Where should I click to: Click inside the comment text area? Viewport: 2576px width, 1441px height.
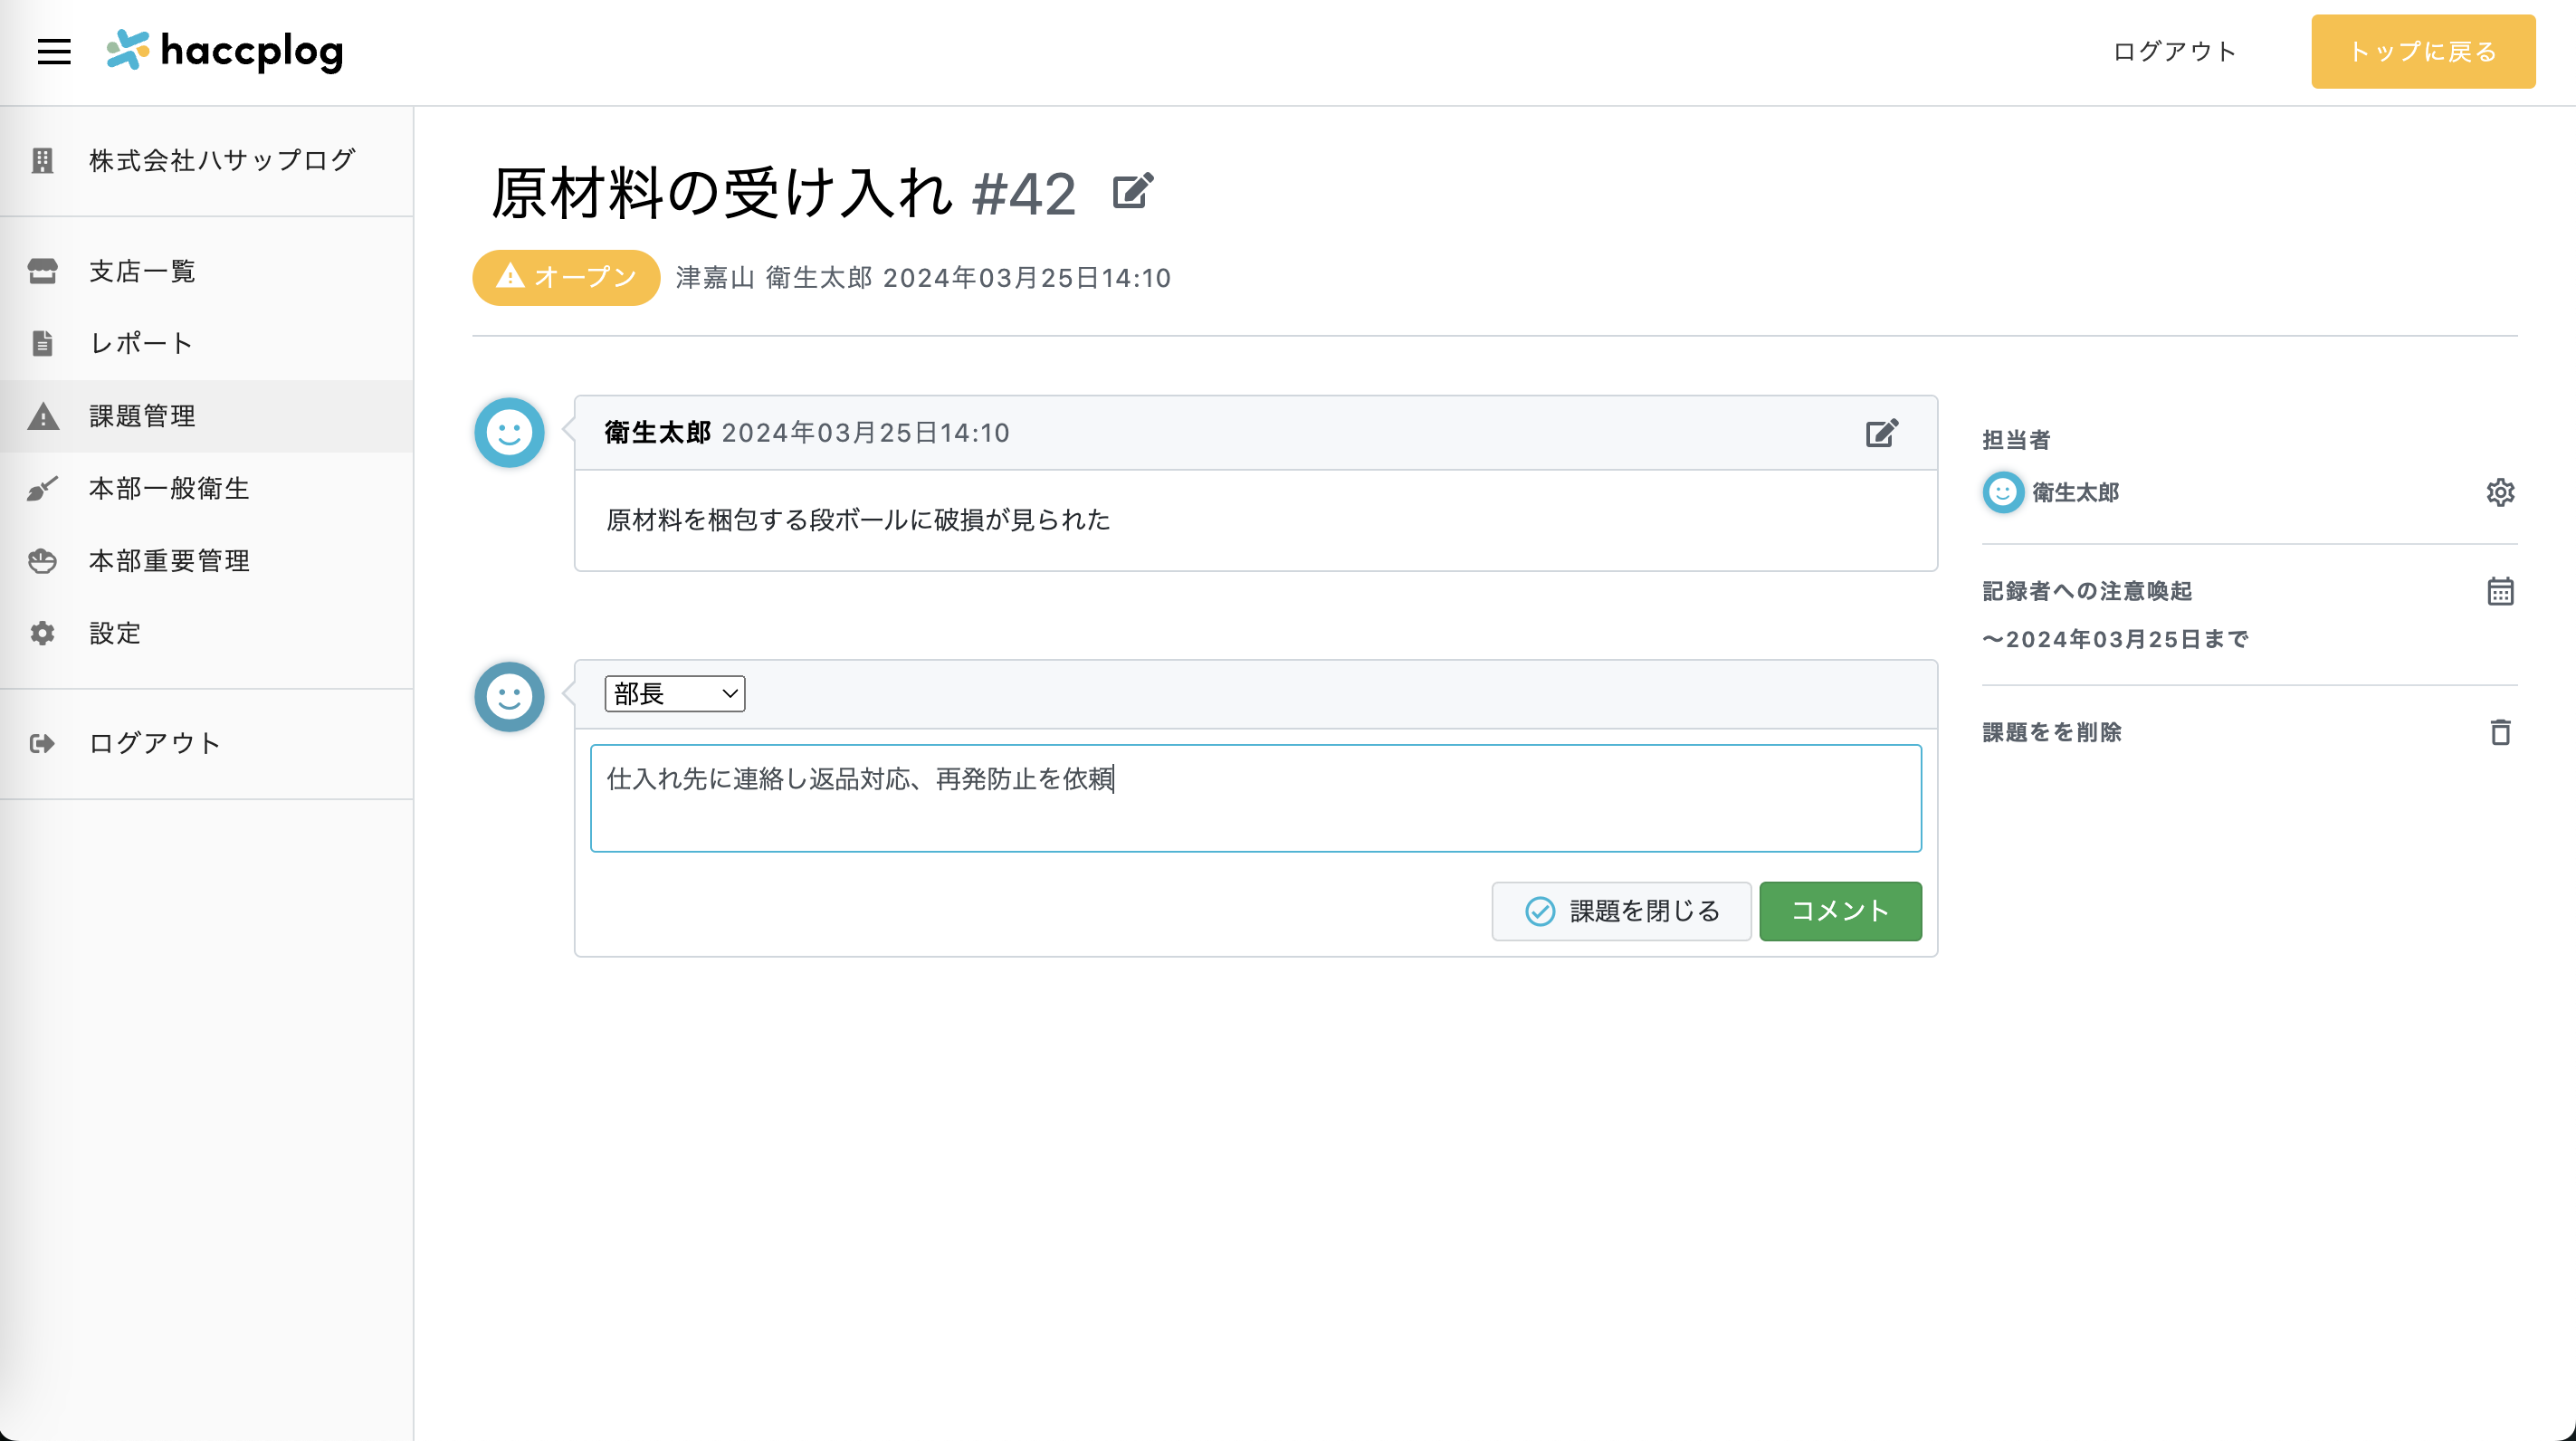click(x=1255, y=798)
